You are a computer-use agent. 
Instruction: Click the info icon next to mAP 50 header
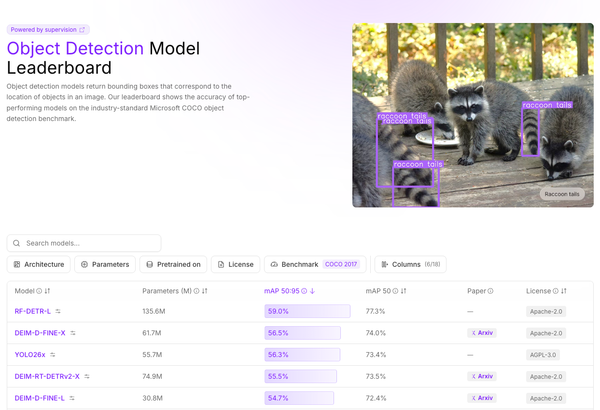click(396, 291)
